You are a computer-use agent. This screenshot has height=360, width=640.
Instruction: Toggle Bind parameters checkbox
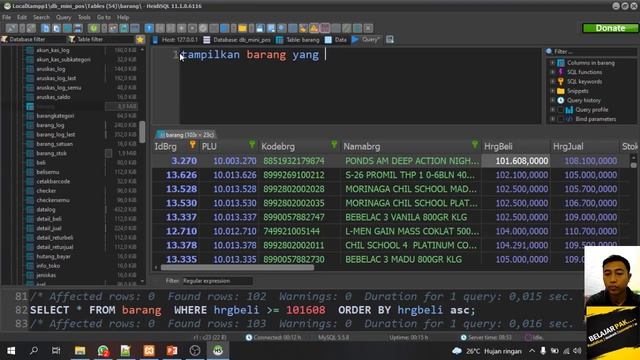560,119
